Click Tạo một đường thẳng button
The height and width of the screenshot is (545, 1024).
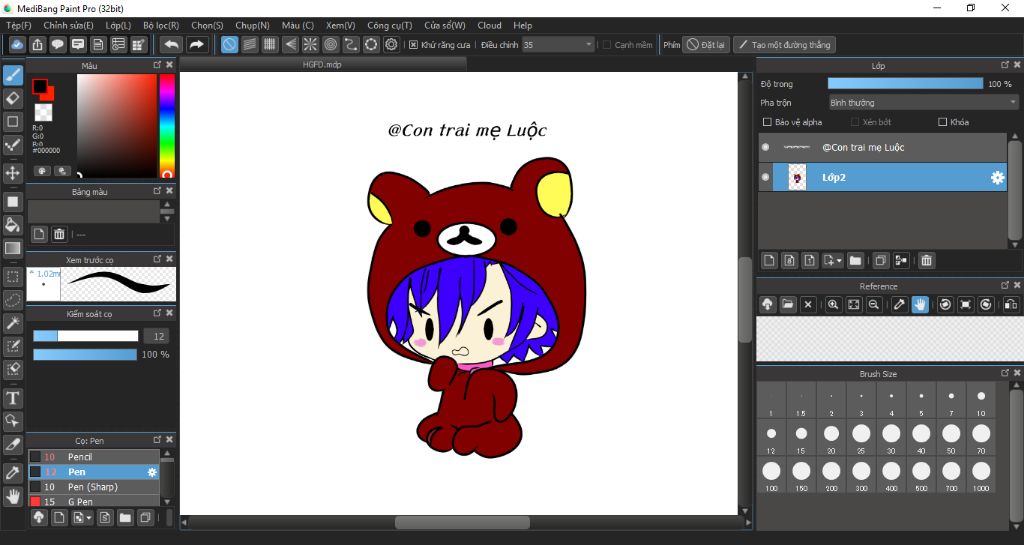coord(784,45)
